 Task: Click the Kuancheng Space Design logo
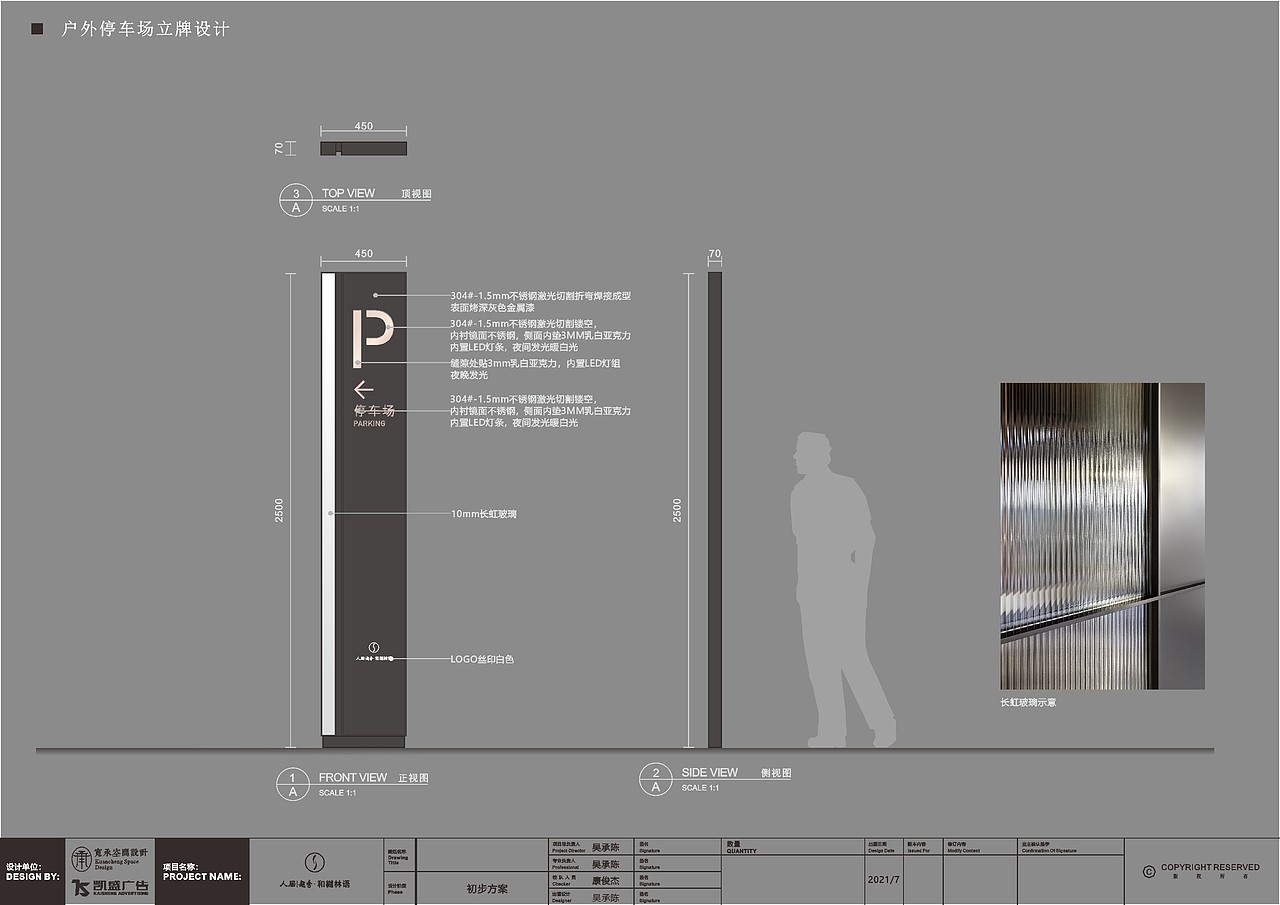point(110,857)
